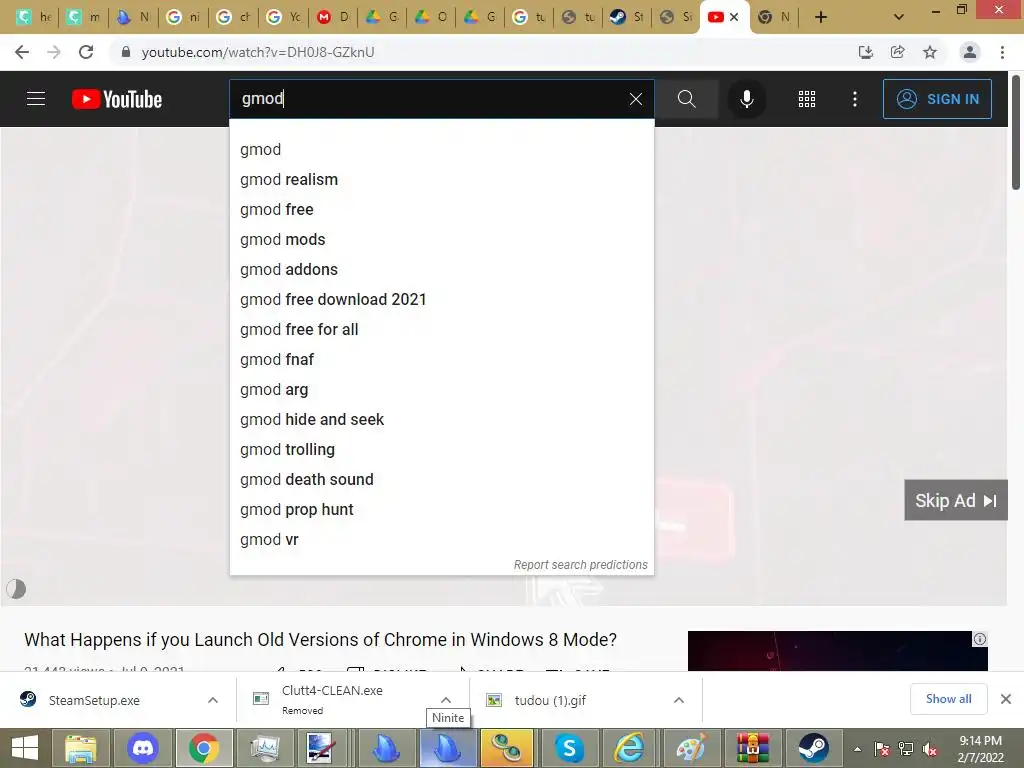The image size is (1024, 768).
Task: Bookmark this page with the star icon
Action: click(930, 52)
